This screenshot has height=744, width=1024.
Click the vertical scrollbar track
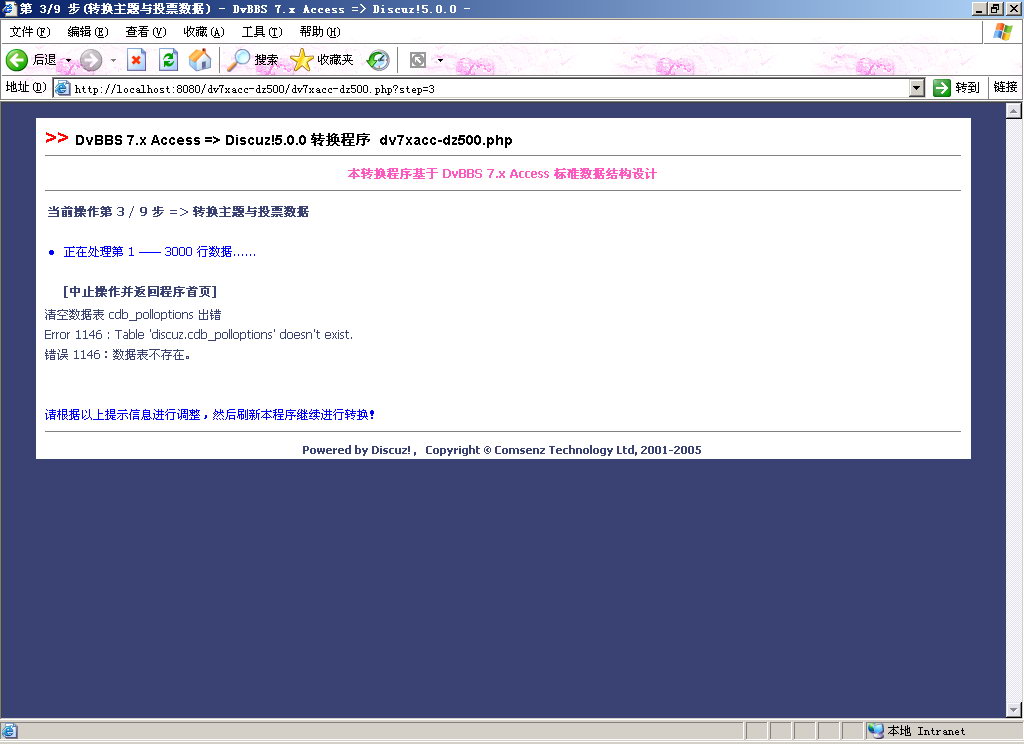tap(1014, 410)
